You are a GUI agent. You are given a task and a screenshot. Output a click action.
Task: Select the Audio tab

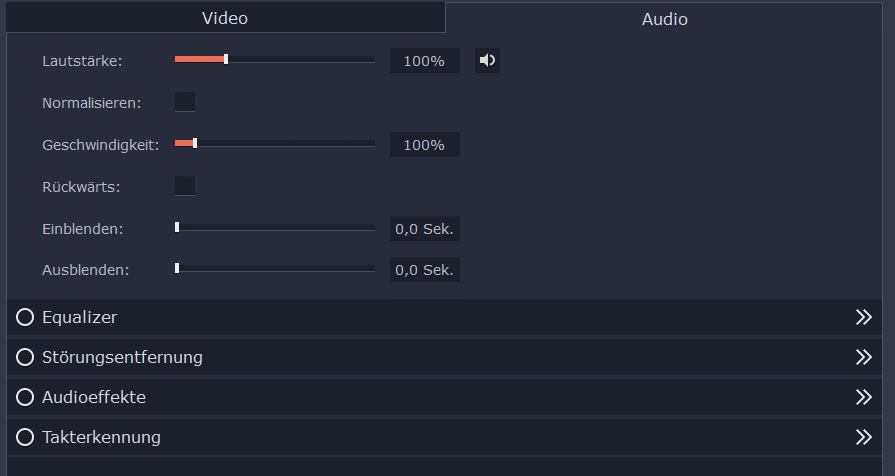(x=664, y=19)
